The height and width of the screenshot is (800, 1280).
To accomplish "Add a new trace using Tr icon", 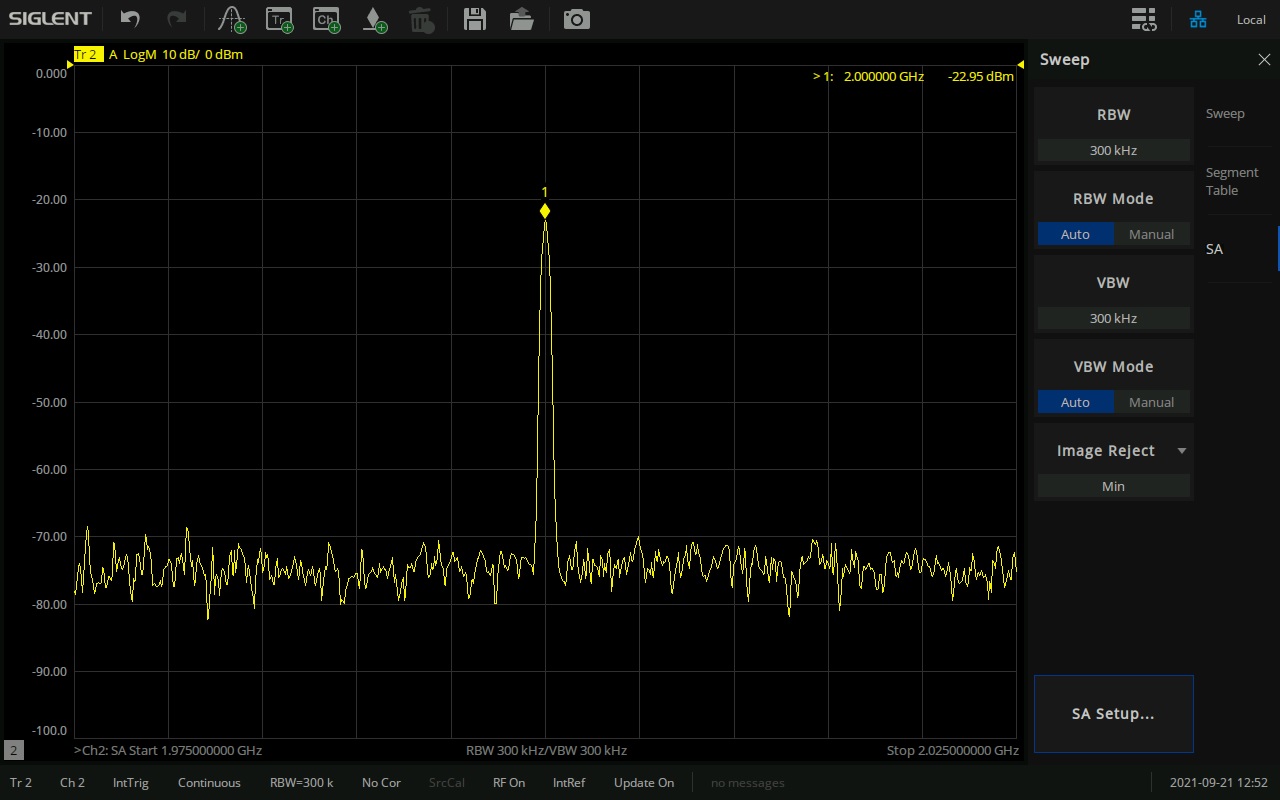I will click(279, 19).
